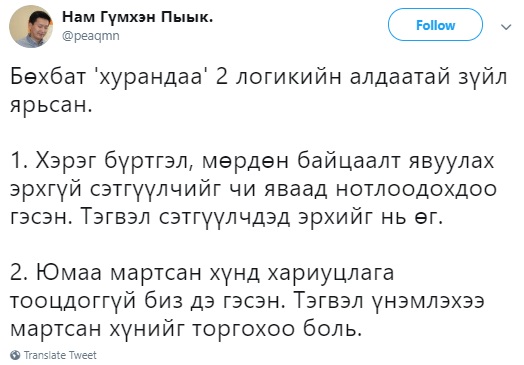Screen dimensions: 524x365
Task: Click the closing words торгохоо боль.
Action: click(x=277, y=330)
